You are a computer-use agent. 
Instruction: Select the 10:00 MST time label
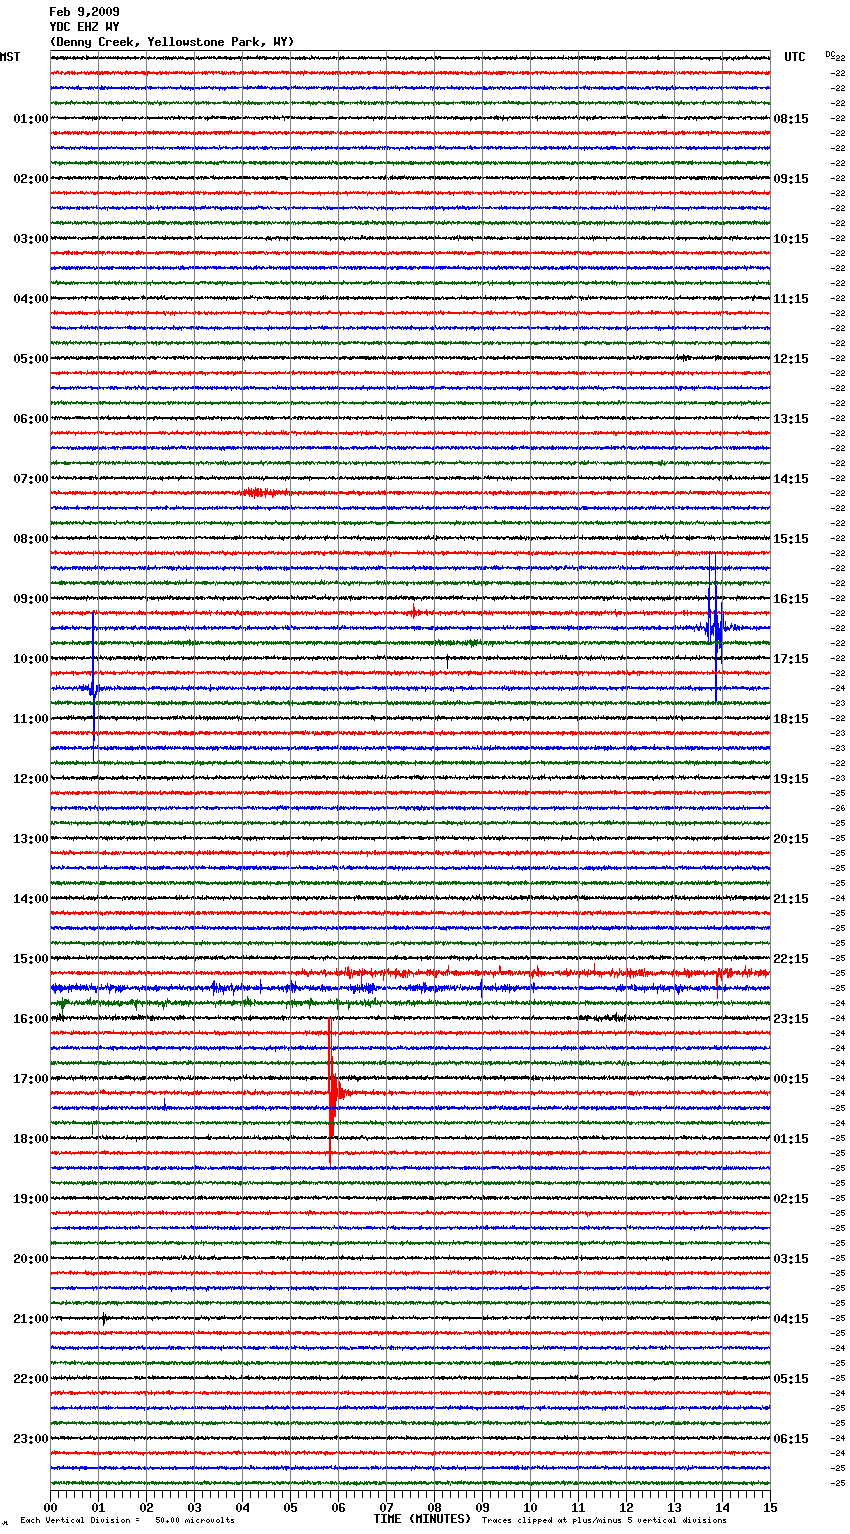pos(31,659)
